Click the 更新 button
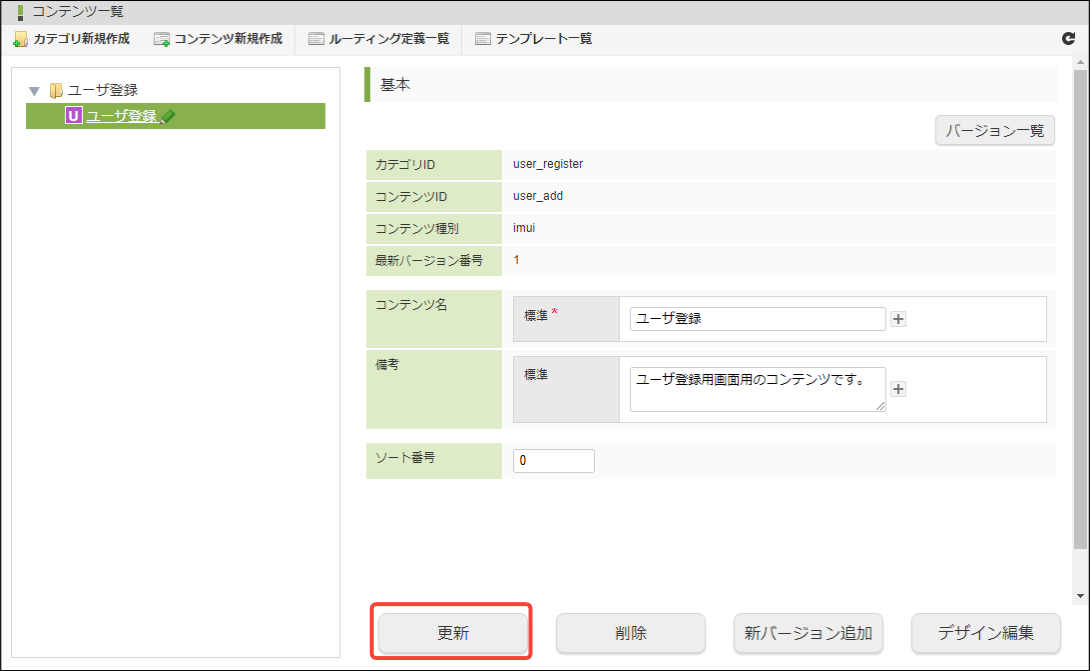The image size is (1090, 671). (453, 633)
